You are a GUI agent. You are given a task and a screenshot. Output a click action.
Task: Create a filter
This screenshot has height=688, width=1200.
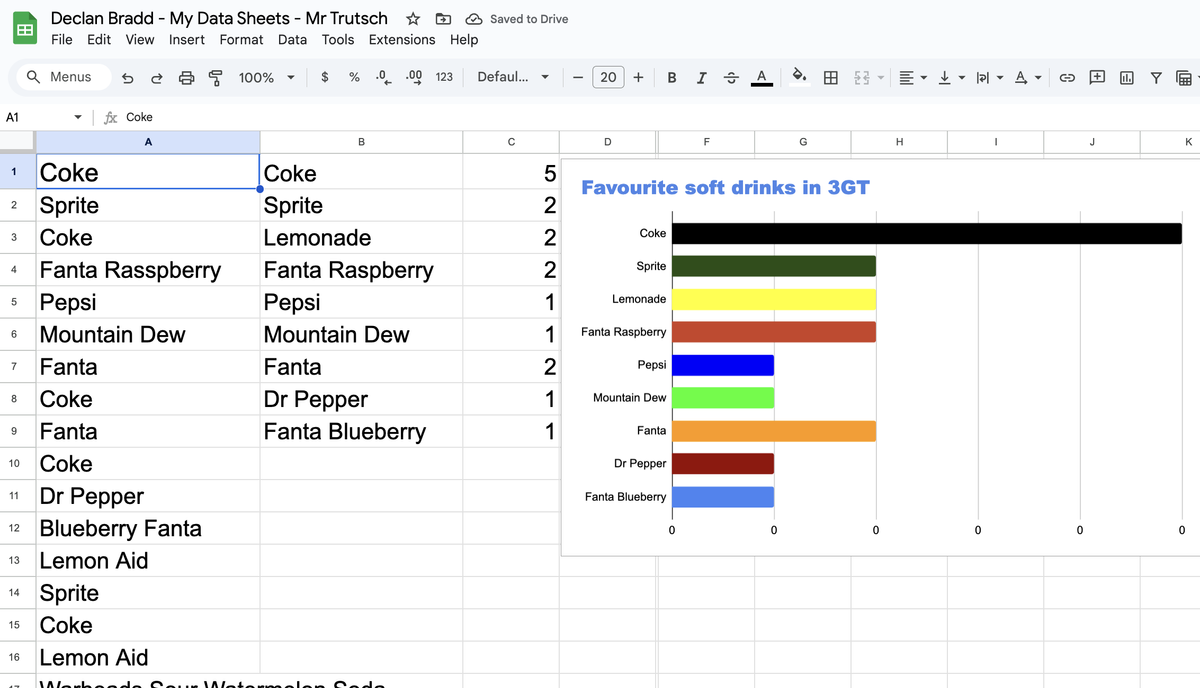(x=1156, y=77)
